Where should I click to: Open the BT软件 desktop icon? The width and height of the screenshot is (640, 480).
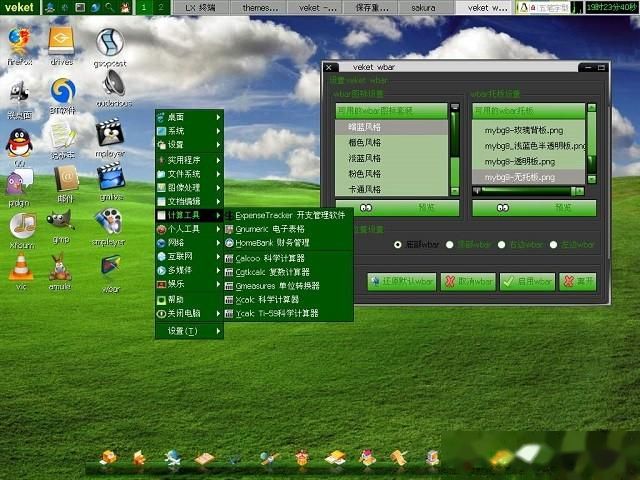pyautogui.click(x=63, y=91)
